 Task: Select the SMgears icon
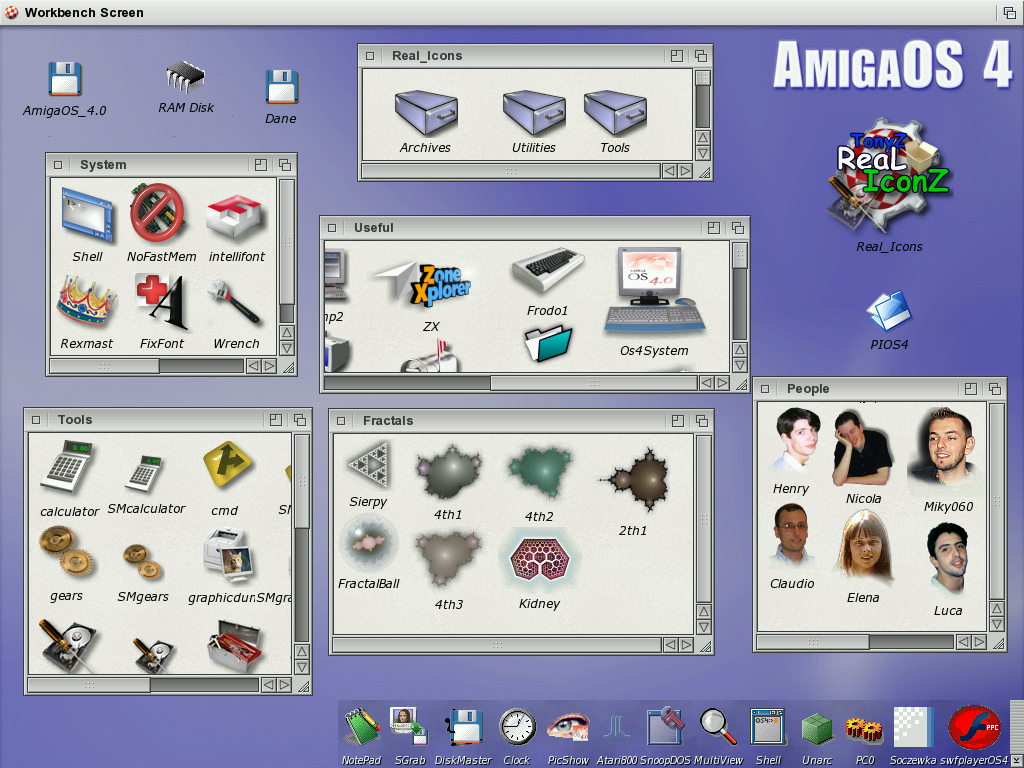(x=143, y=562)
